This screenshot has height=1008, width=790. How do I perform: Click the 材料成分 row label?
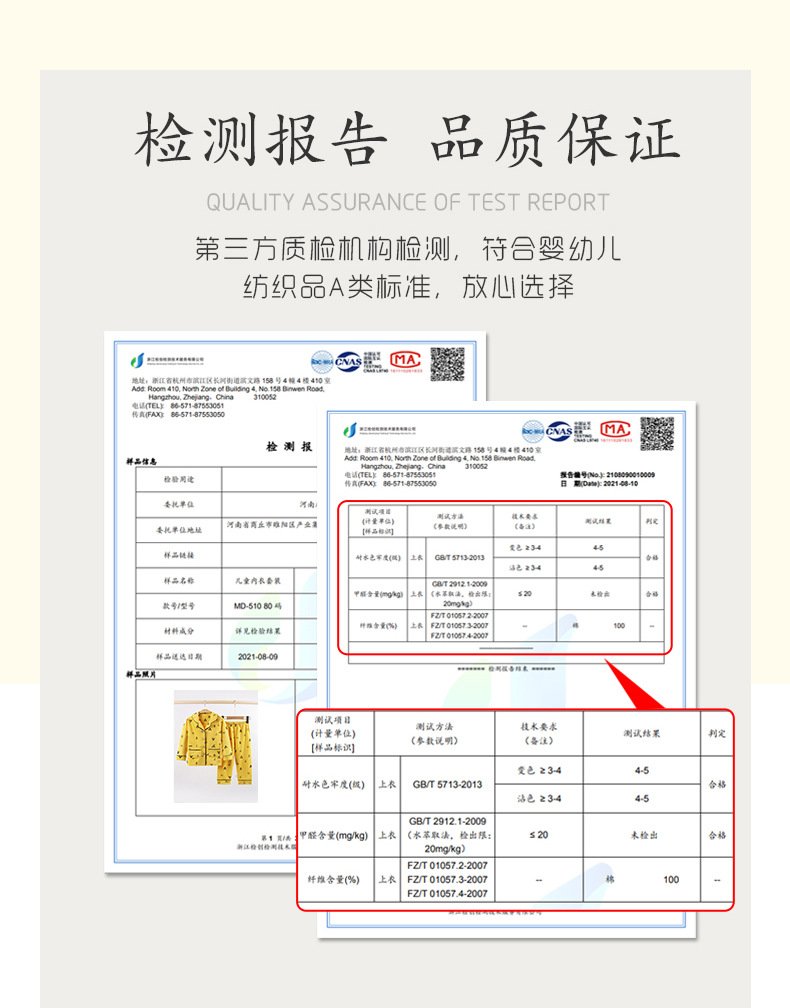tap(179, 631)
